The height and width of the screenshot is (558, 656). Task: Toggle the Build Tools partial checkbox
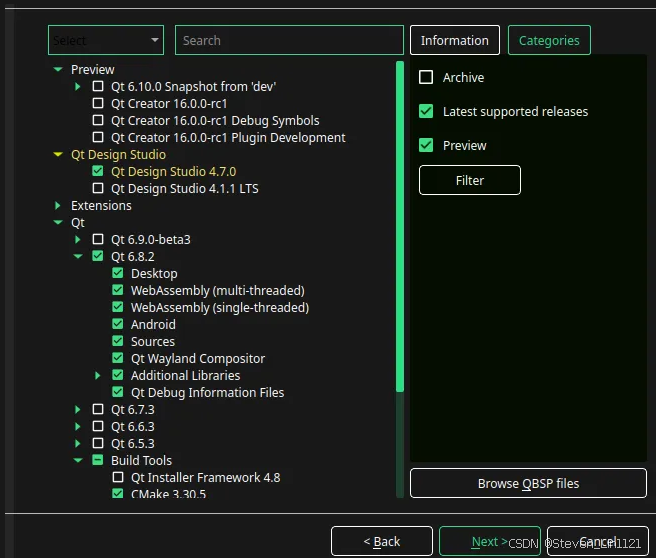point(98,460)
